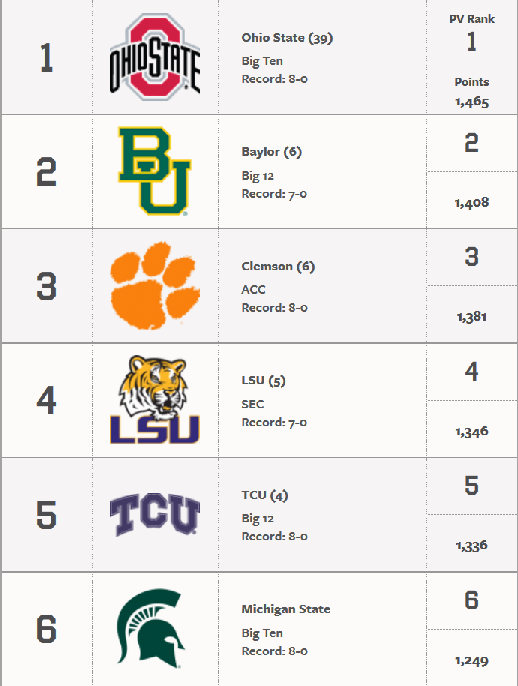The width and height of the screenshot is (518, 686).
Task: Click the SEC conference text under LSU
Action: [x=253, y=404]
